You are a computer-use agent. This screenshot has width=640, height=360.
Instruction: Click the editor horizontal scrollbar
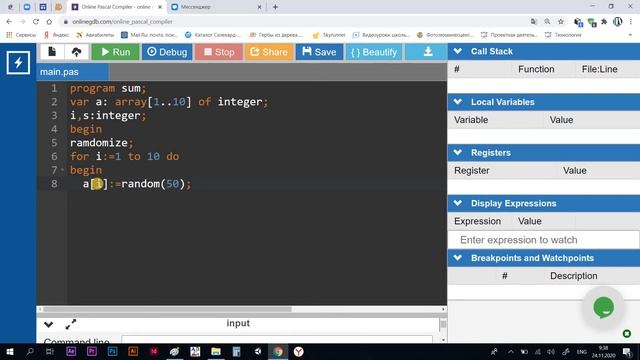(x=167, y=309)
